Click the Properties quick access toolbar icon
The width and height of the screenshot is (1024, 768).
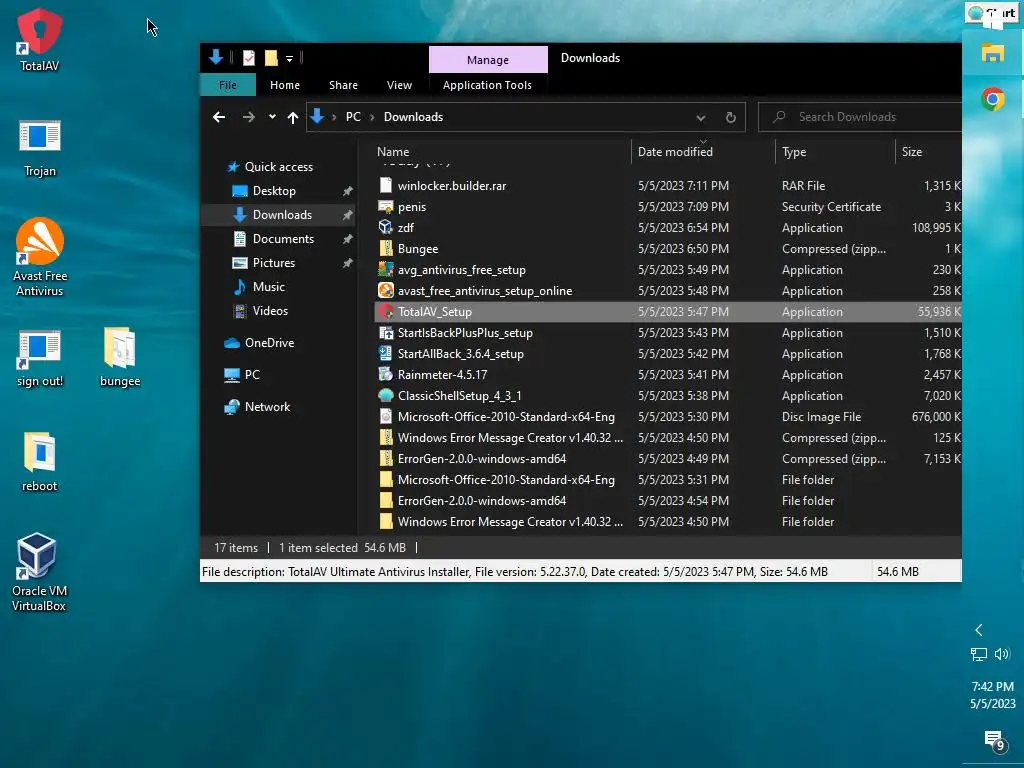[x=249, y=58]
